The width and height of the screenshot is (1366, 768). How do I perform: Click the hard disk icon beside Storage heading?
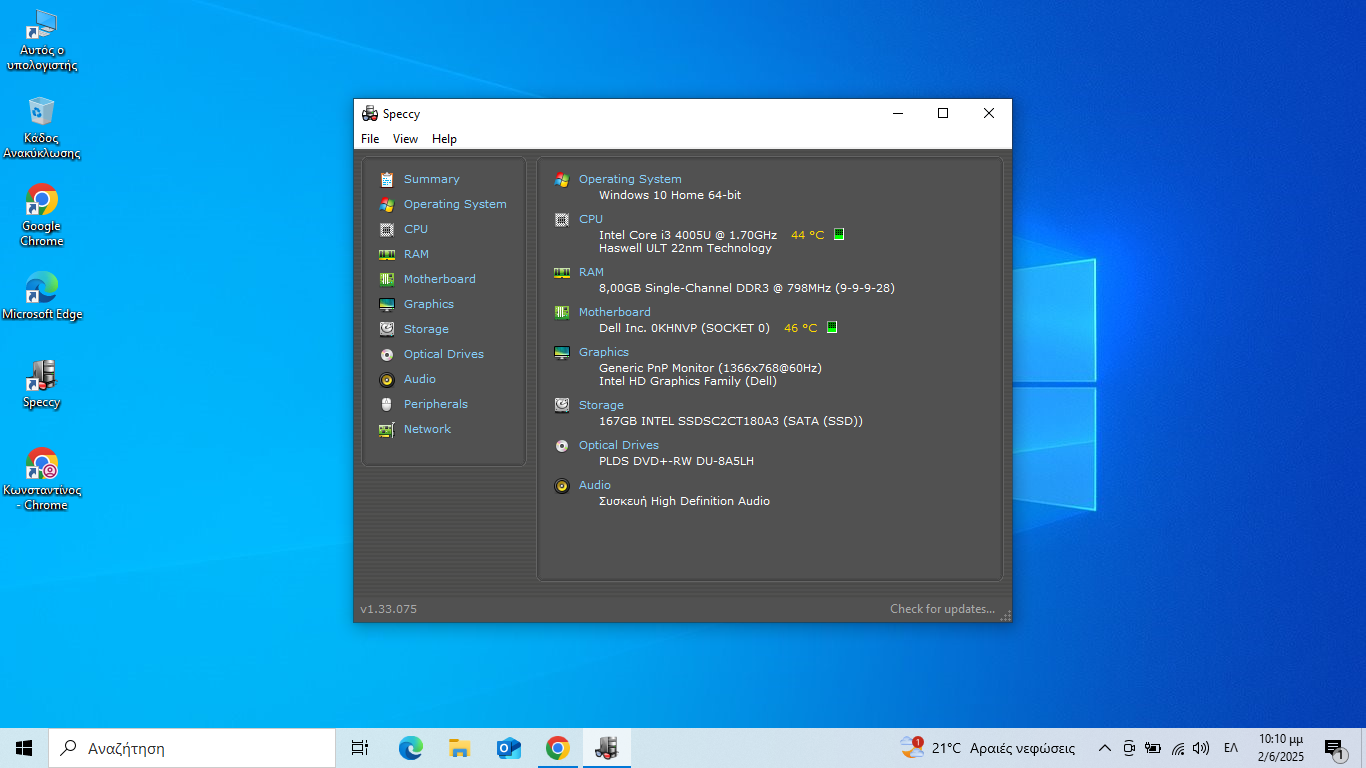(x=562, y=405)
